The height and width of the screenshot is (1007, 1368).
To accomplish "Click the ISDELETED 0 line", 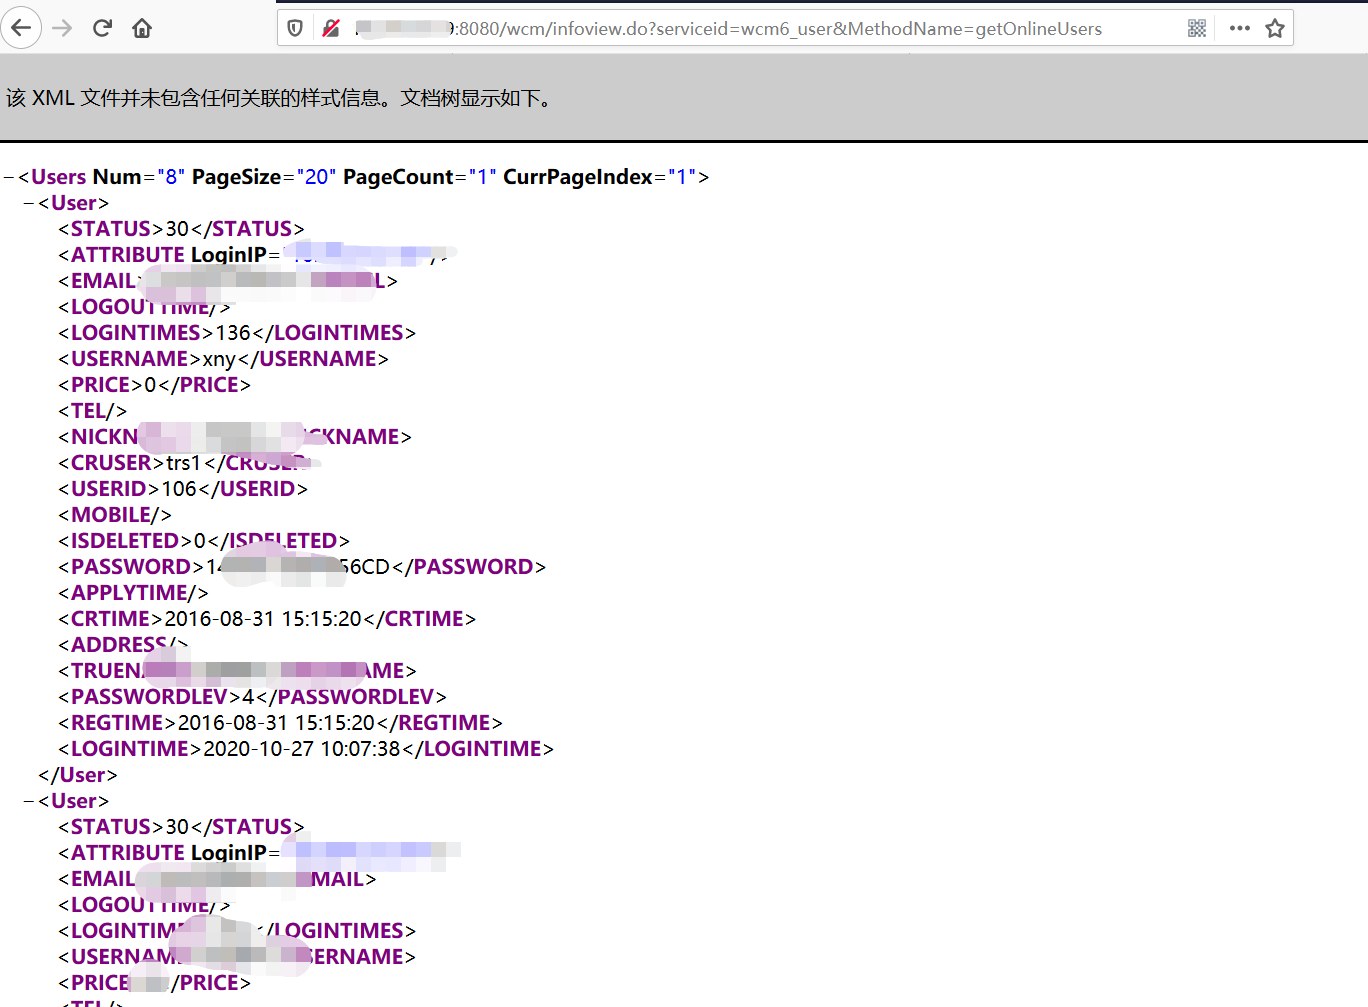I will tap(204, 541).
